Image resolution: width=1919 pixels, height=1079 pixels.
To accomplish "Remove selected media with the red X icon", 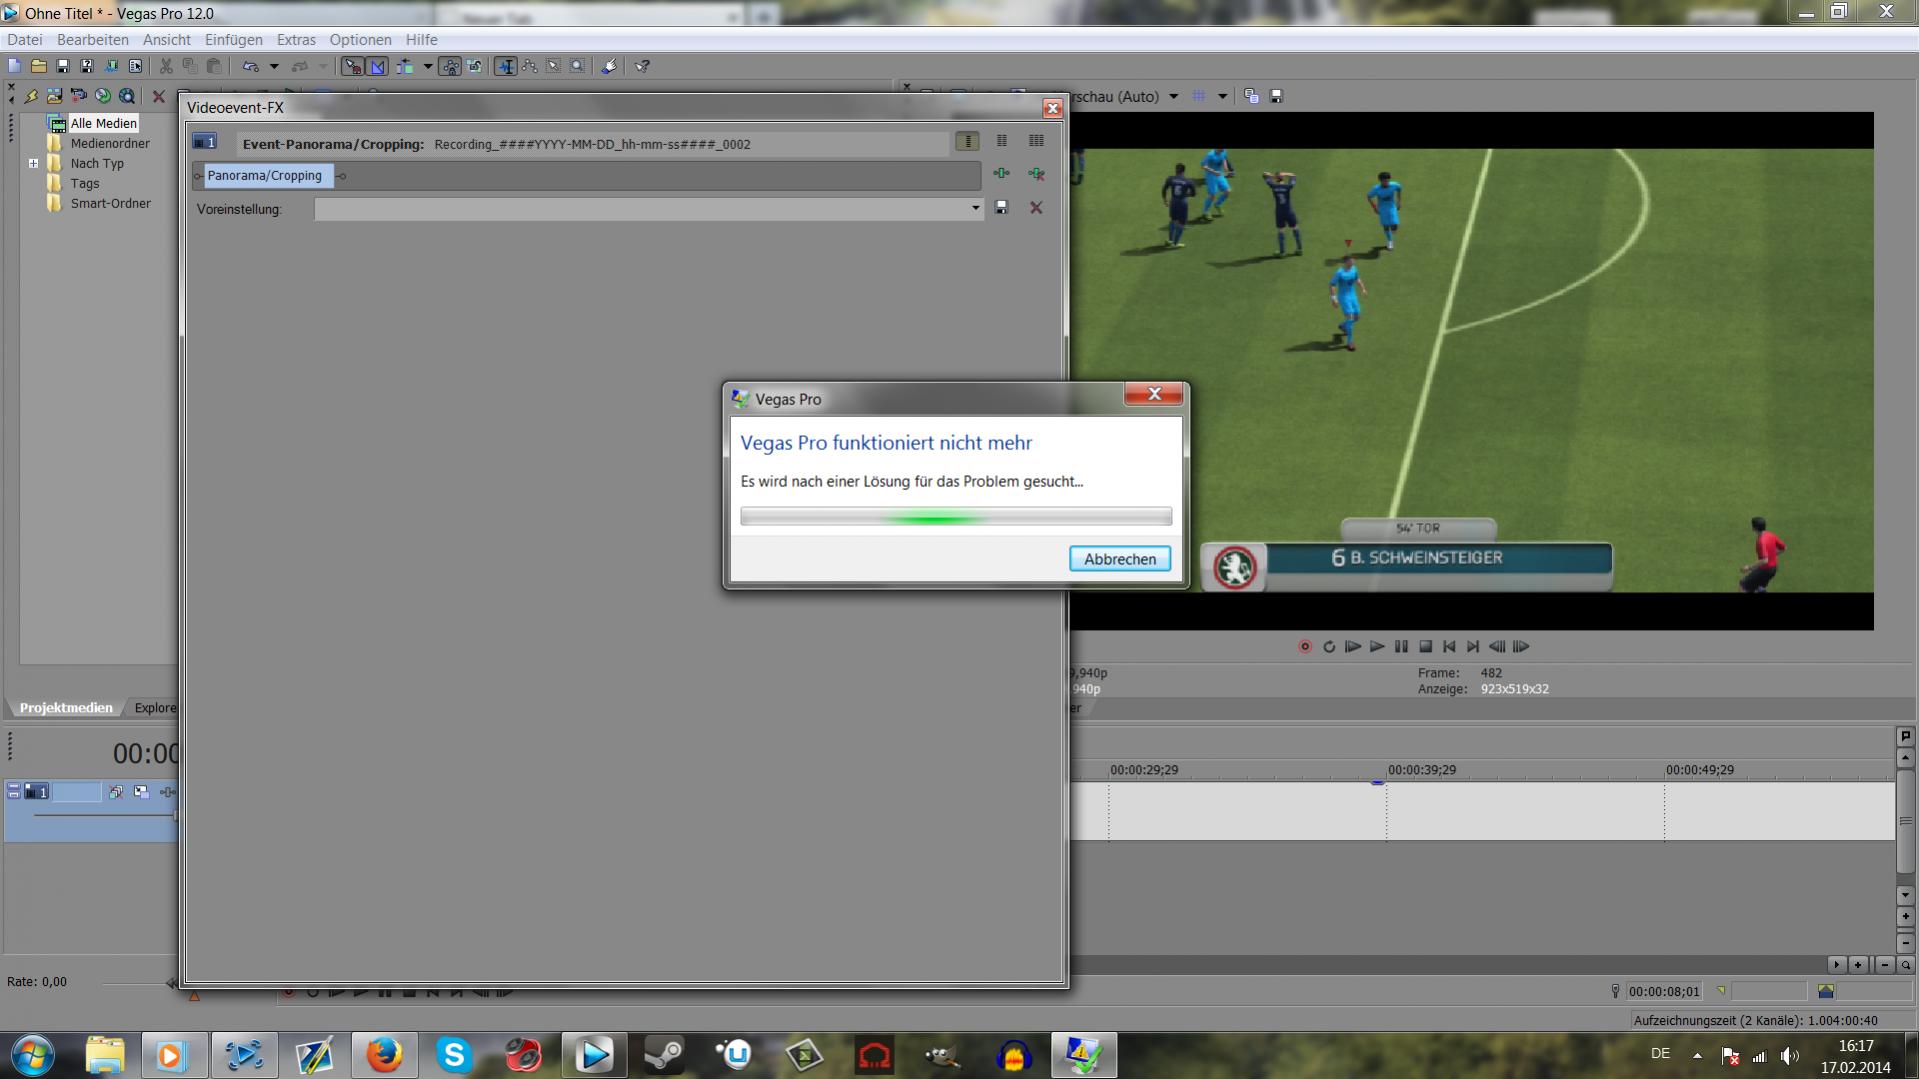I will pyautogui.click(x=158, y=96).
